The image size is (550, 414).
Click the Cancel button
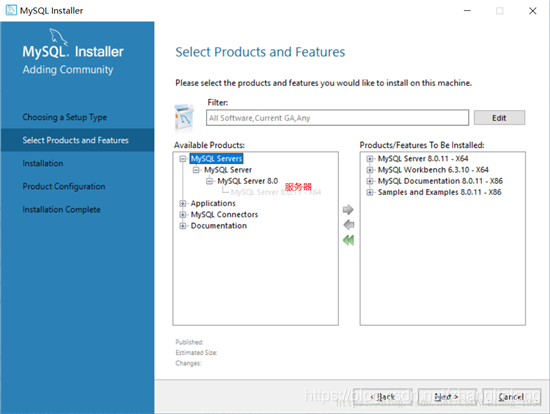[x=511, y=397]
